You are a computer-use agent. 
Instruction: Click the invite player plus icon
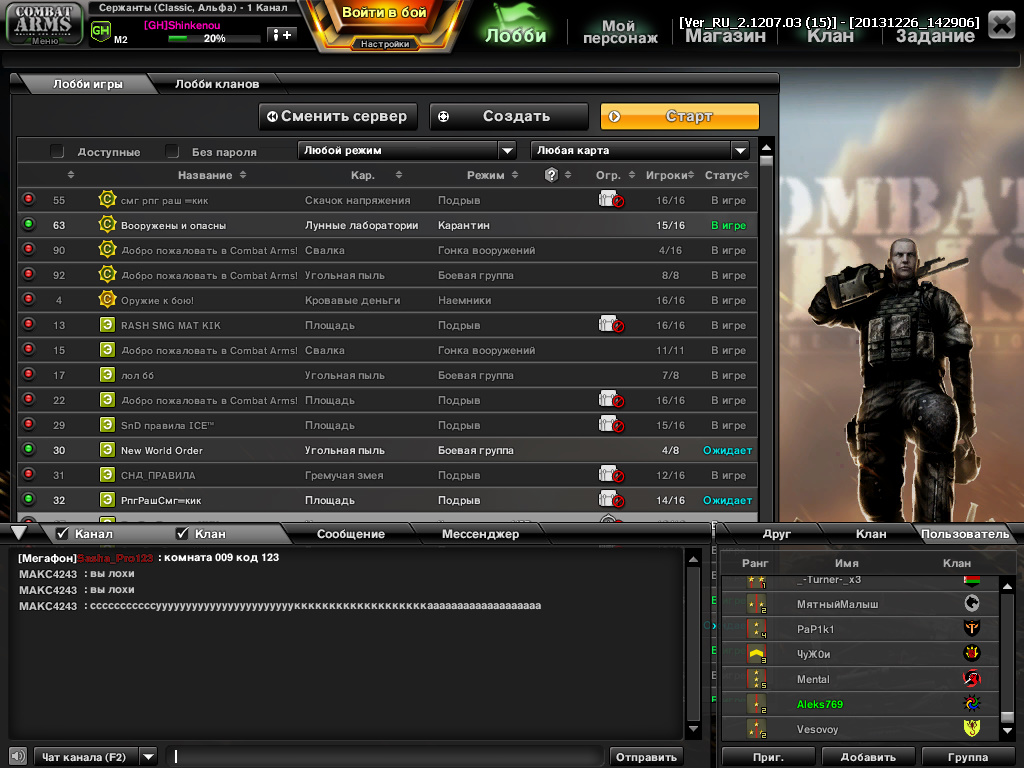281,35
